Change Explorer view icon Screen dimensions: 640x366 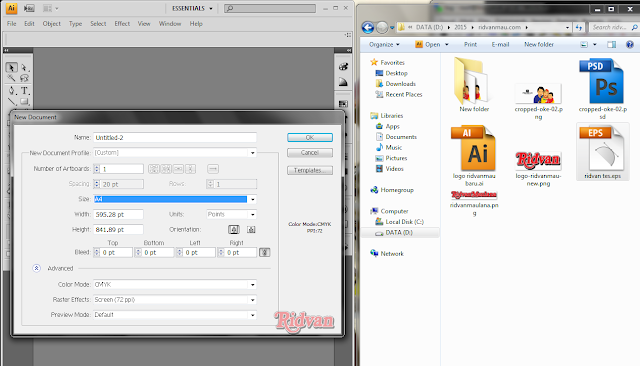pyautogui.click(x=584, y=44)
